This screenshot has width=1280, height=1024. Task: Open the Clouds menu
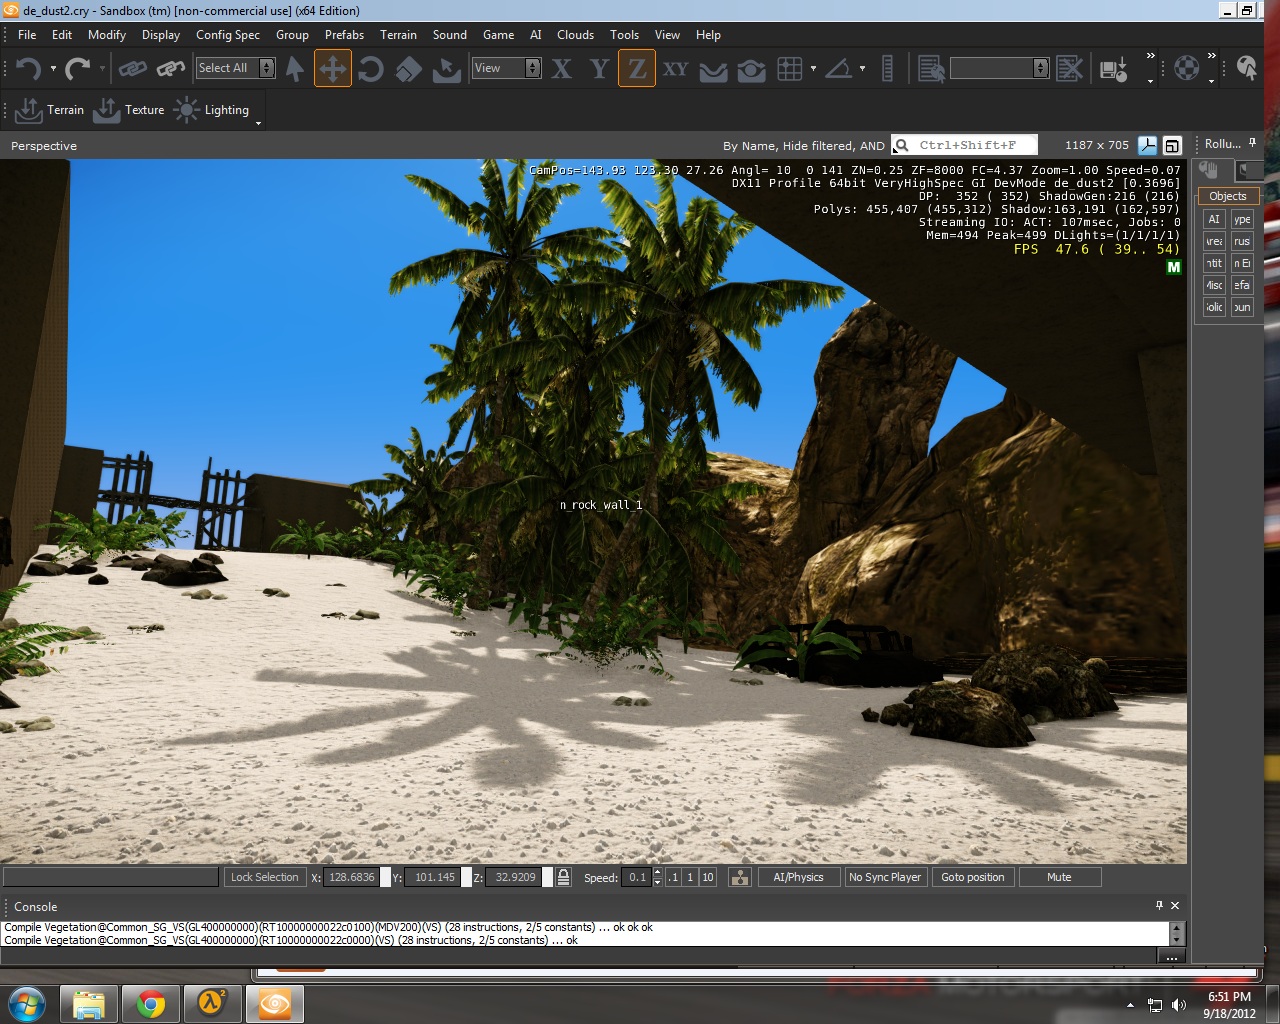tap(575, 35)
